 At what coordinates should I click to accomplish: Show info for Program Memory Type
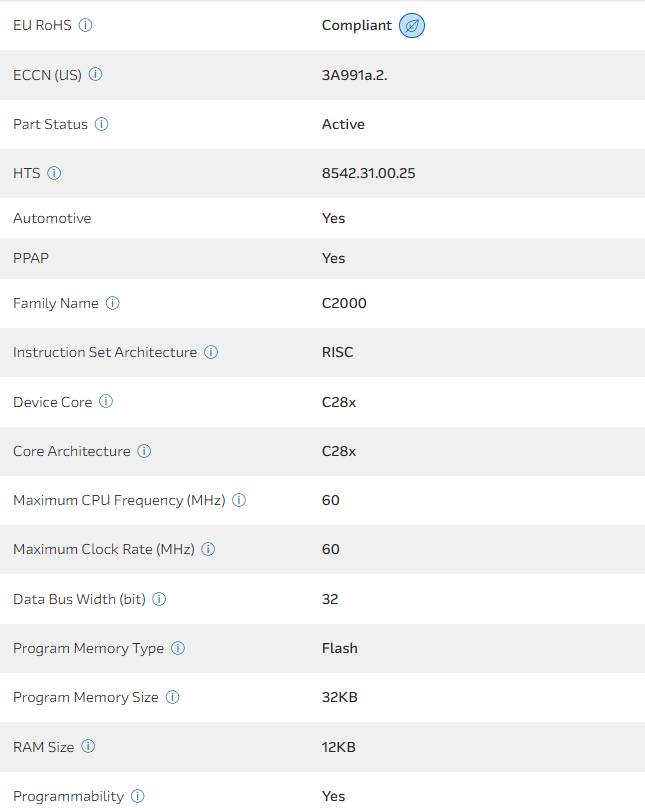point(178,648)
